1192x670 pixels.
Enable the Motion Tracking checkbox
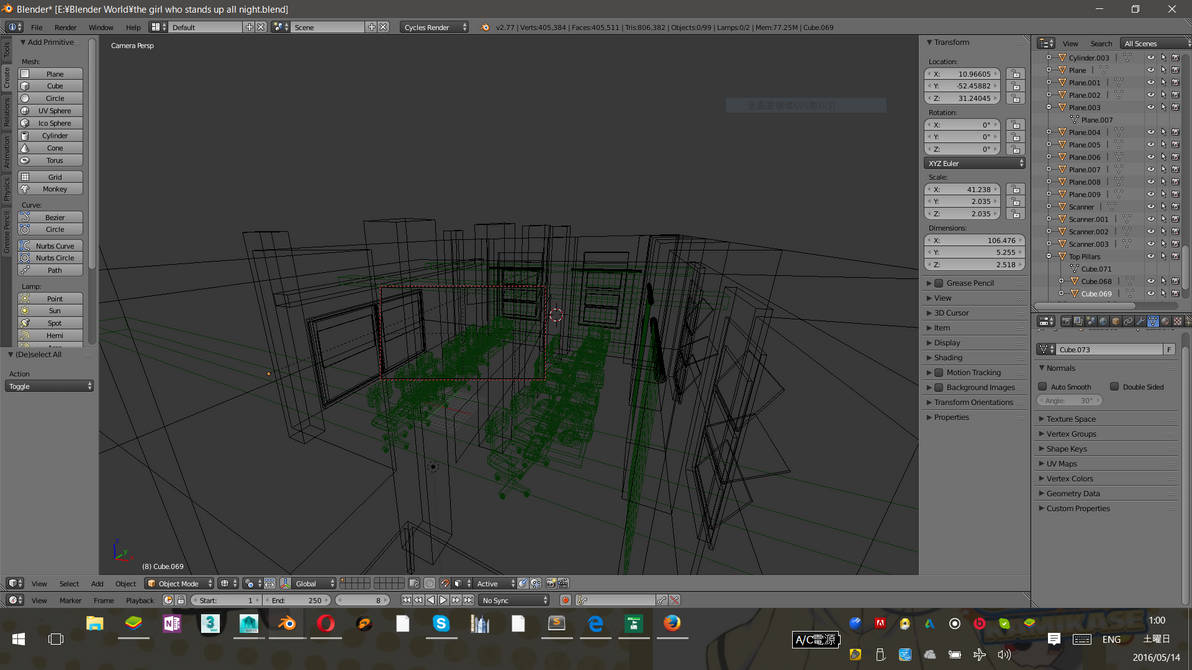pyautogui.click(x=939, y=373)
